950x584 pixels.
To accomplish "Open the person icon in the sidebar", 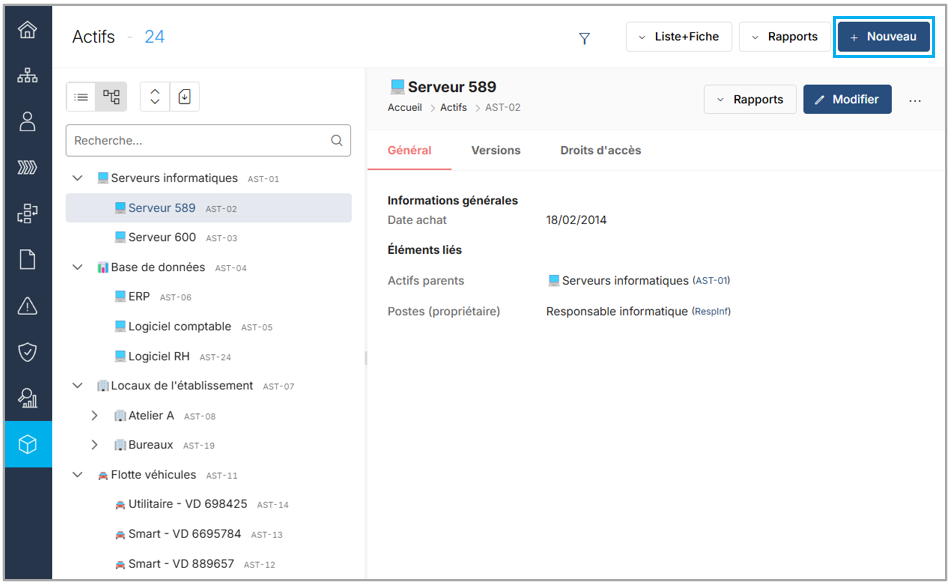I will [x=28, y=121].
